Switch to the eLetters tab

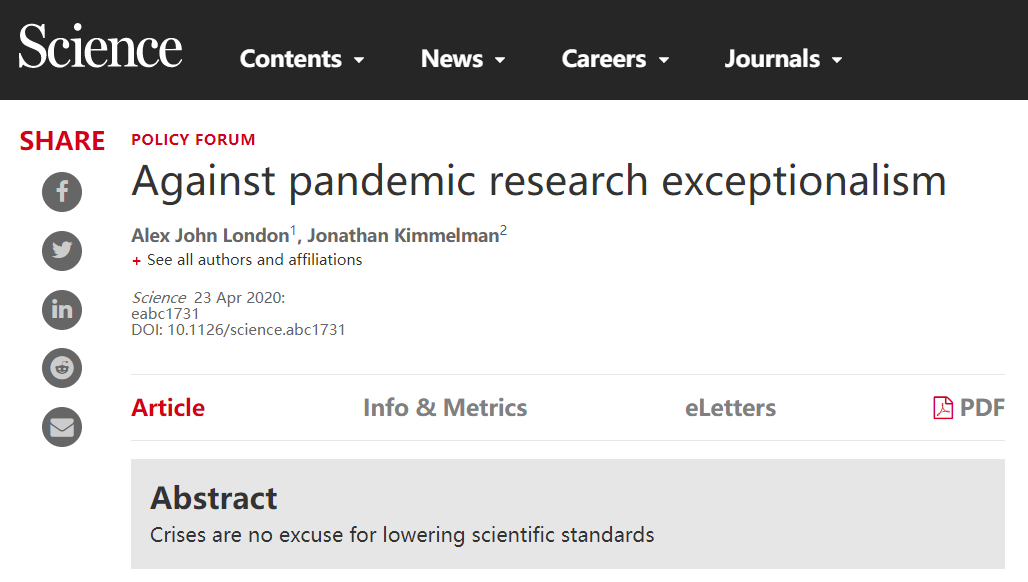(x=730, y=408)
